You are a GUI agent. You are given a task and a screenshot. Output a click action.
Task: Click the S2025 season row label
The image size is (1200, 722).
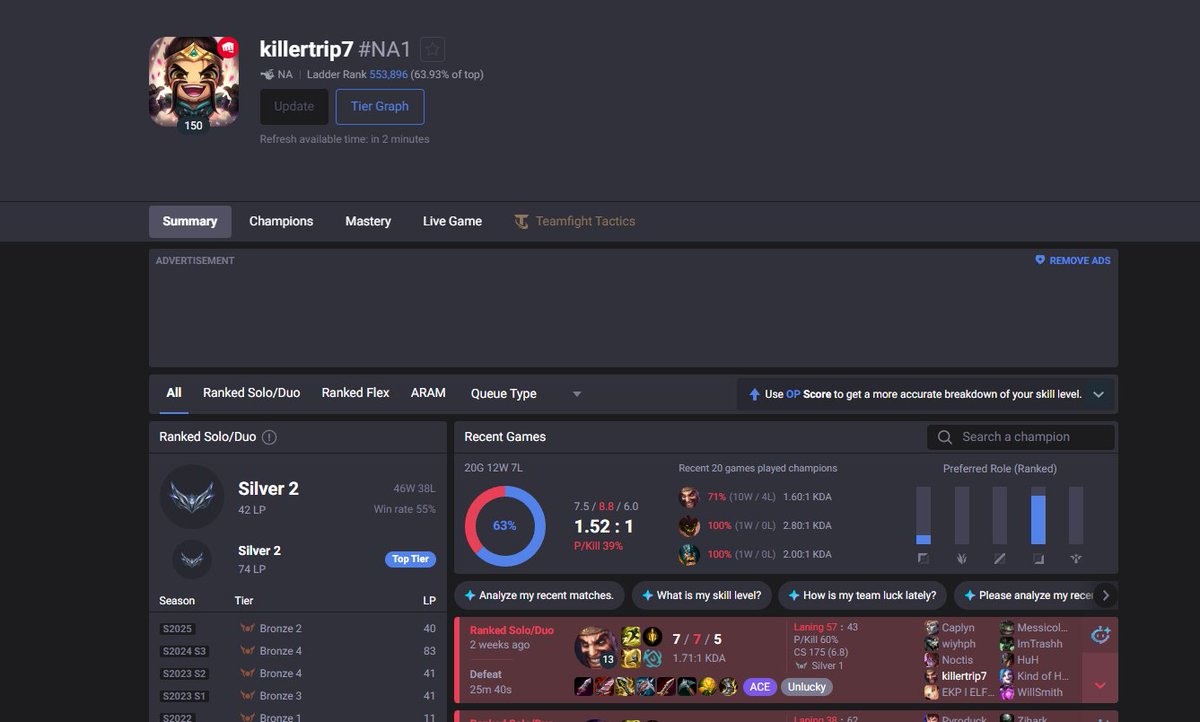tap(177, 629)
